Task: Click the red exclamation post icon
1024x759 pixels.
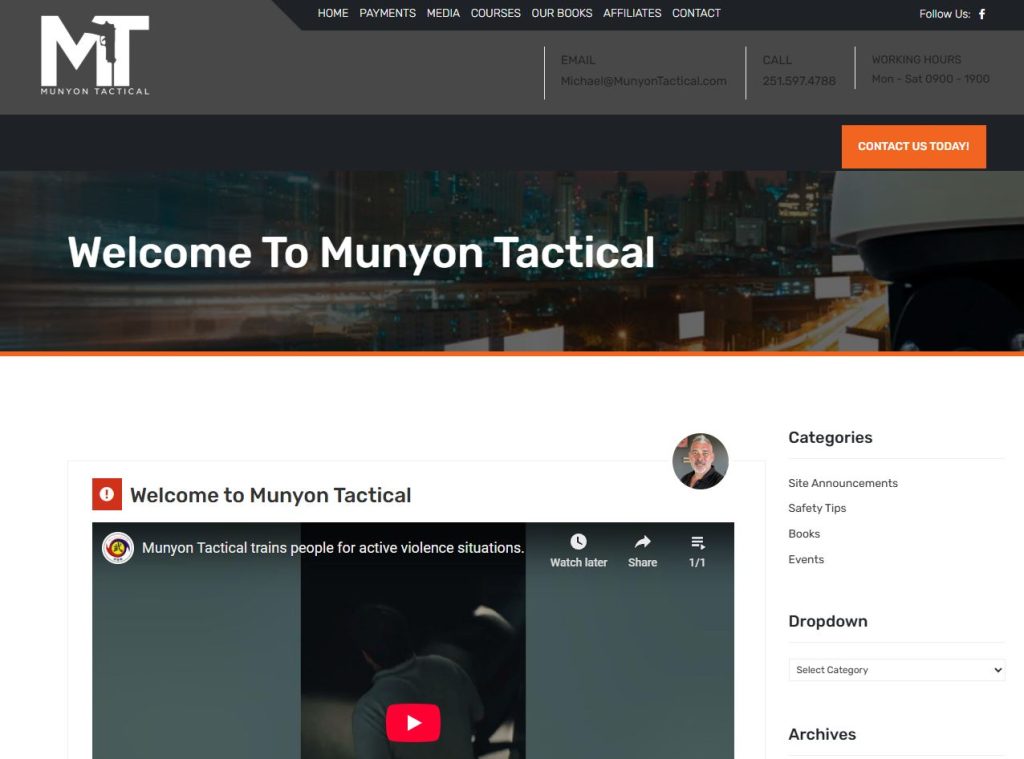Action: pos(107,494)
